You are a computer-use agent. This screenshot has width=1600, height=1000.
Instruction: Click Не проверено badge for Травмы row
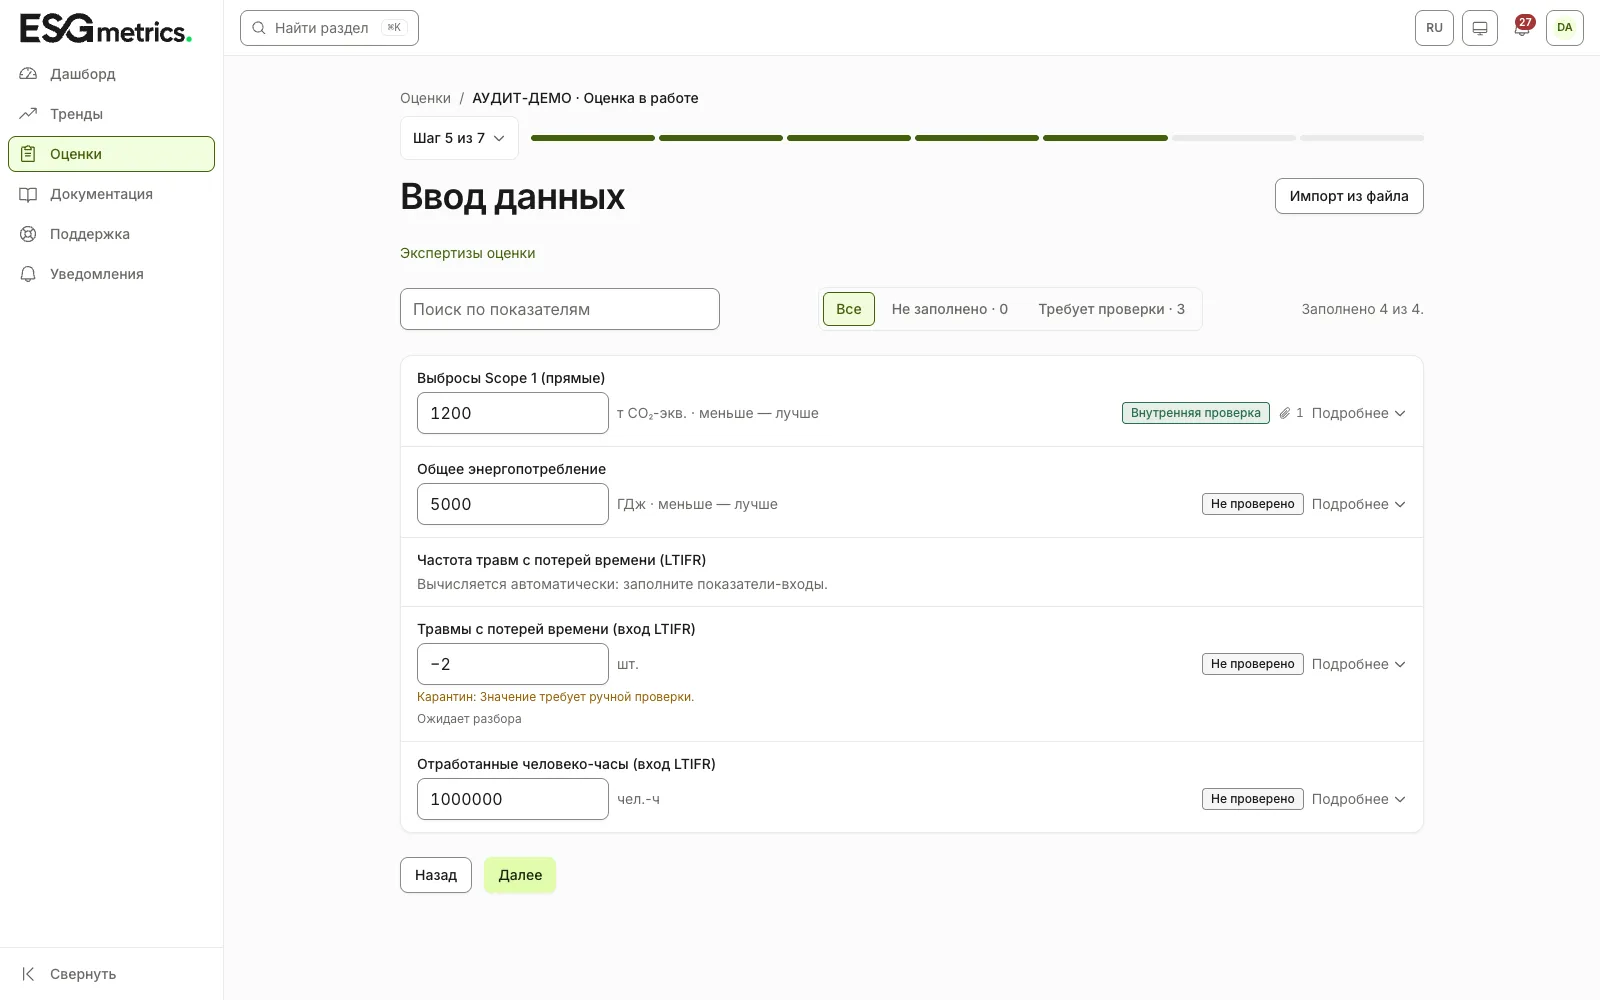(x=1253, y=664)
